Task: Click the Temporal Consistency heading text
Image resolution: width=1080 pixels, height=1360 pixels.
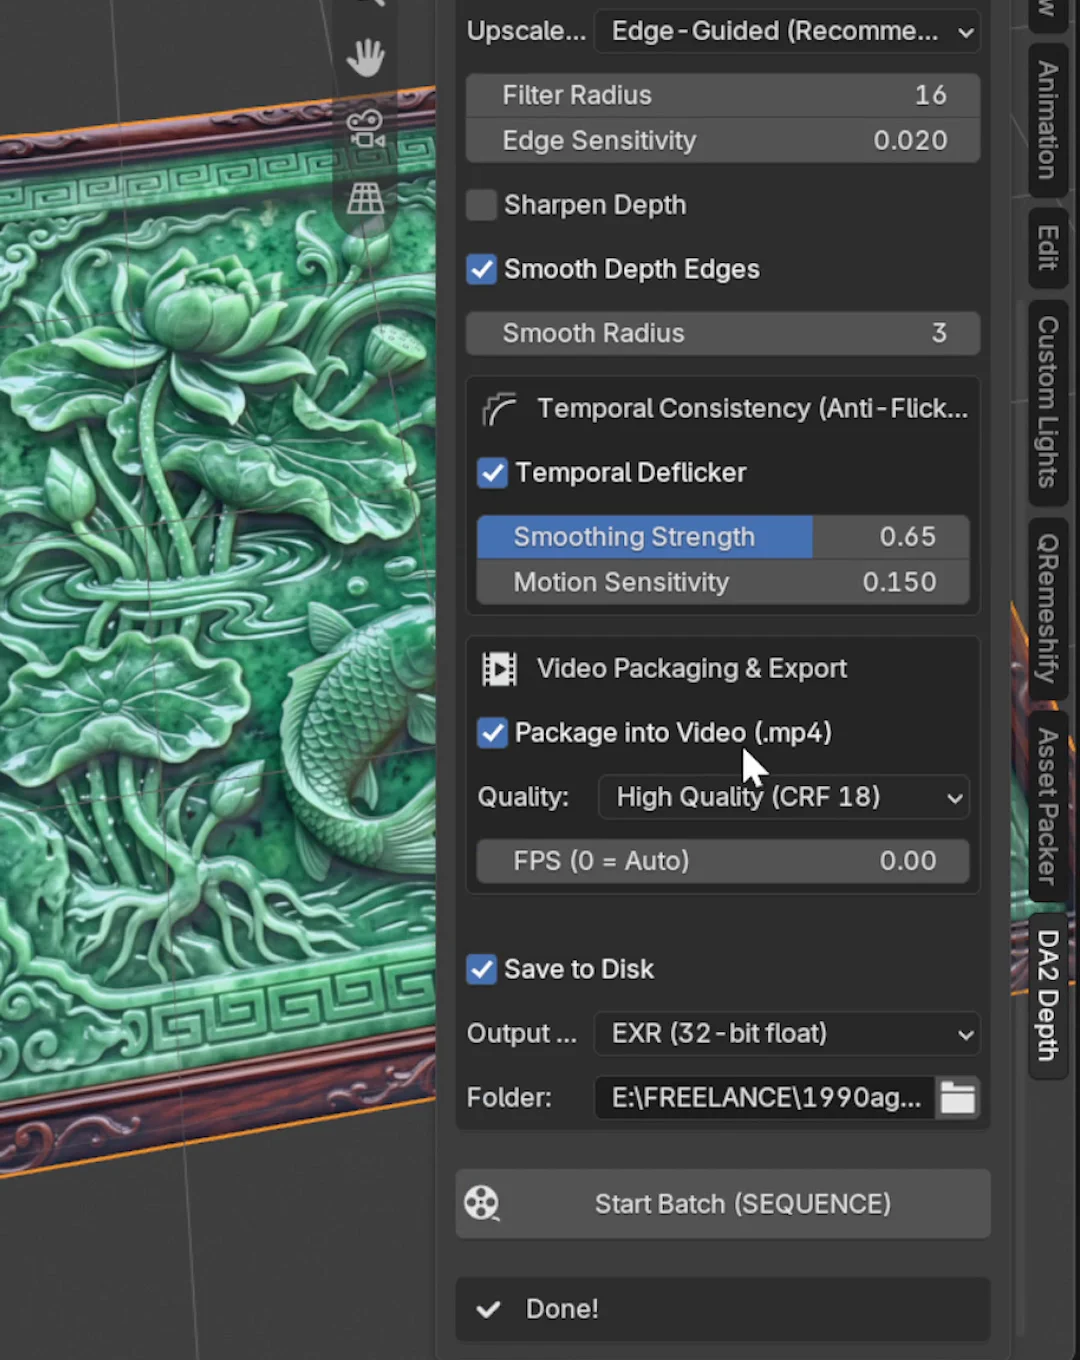Action: [752, 409]
